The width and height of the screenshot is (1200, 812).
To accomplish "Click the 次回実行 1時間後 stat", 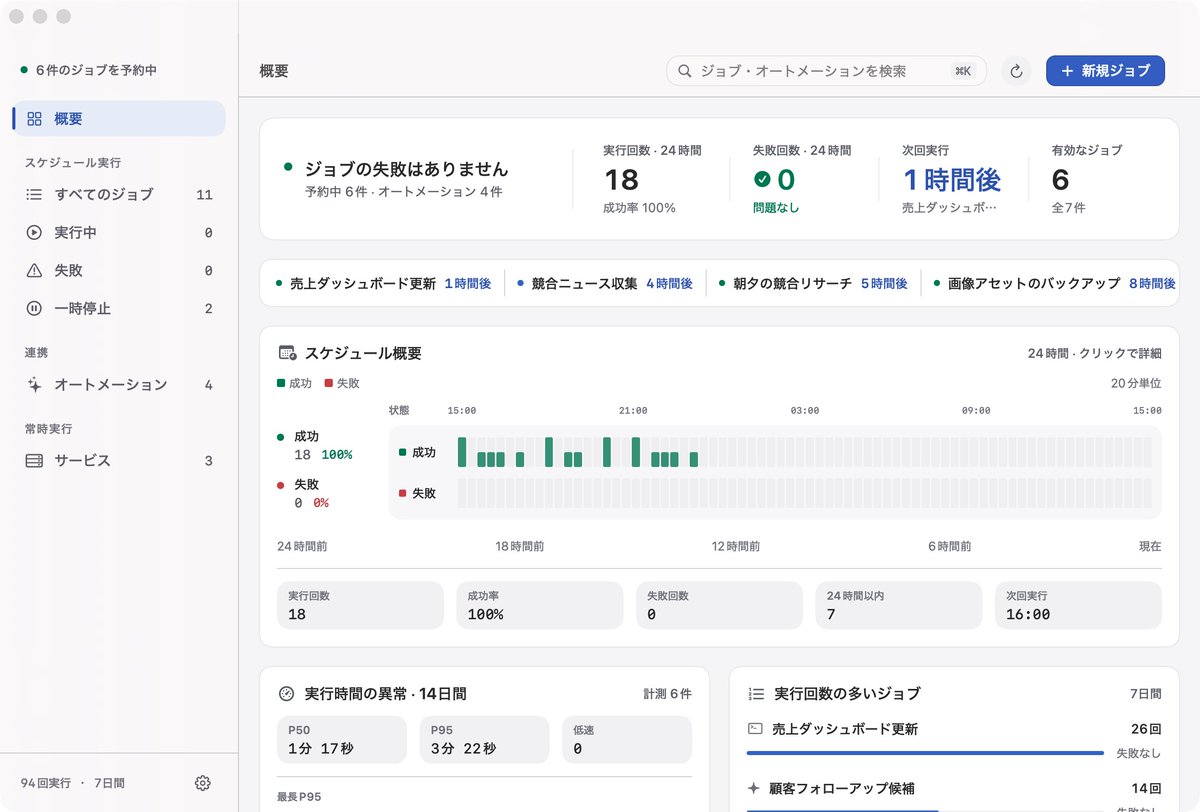I will pos(951,179).
